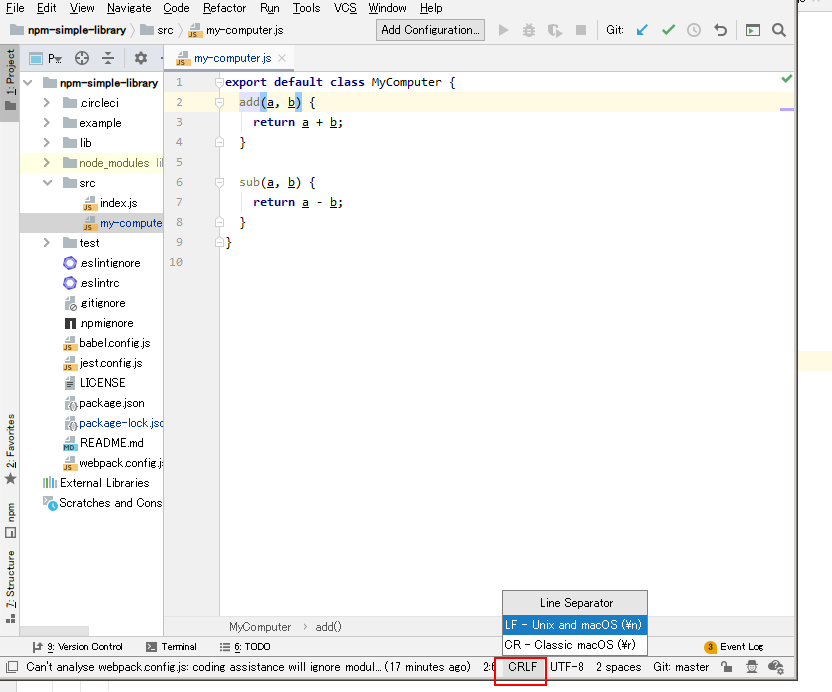The width and height of the screenshot is (832, 692).
Task: Select README.md file in tree
Action: click(x=104, y=443)
